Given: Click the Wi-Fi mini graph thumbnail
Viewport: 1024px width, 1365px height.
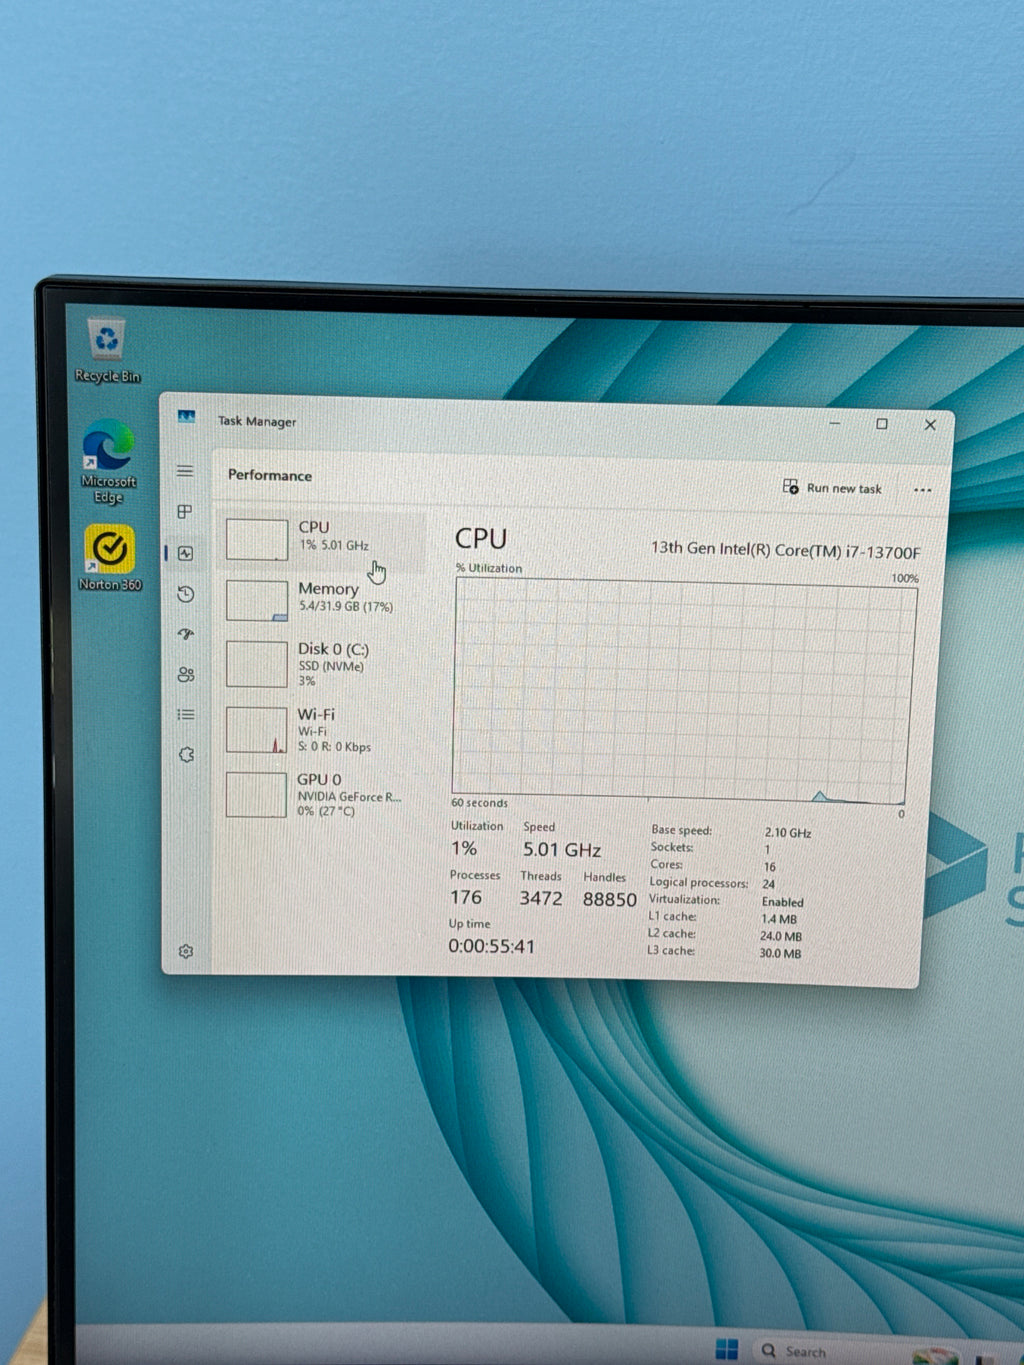Looking at the screenshot, I should (x=257, y=730).
